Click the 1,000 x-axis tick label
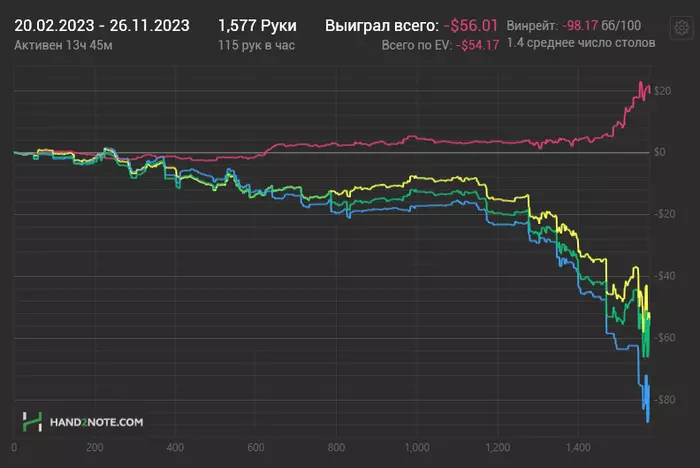700x468 pixels. point(417,447)
